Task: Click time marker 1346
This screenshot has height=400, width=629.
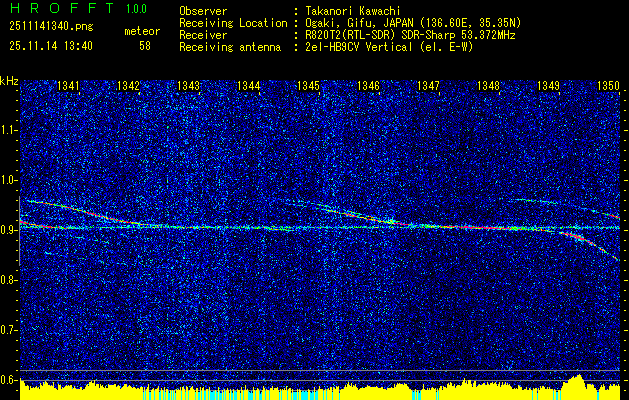Action: coord(368,85)
